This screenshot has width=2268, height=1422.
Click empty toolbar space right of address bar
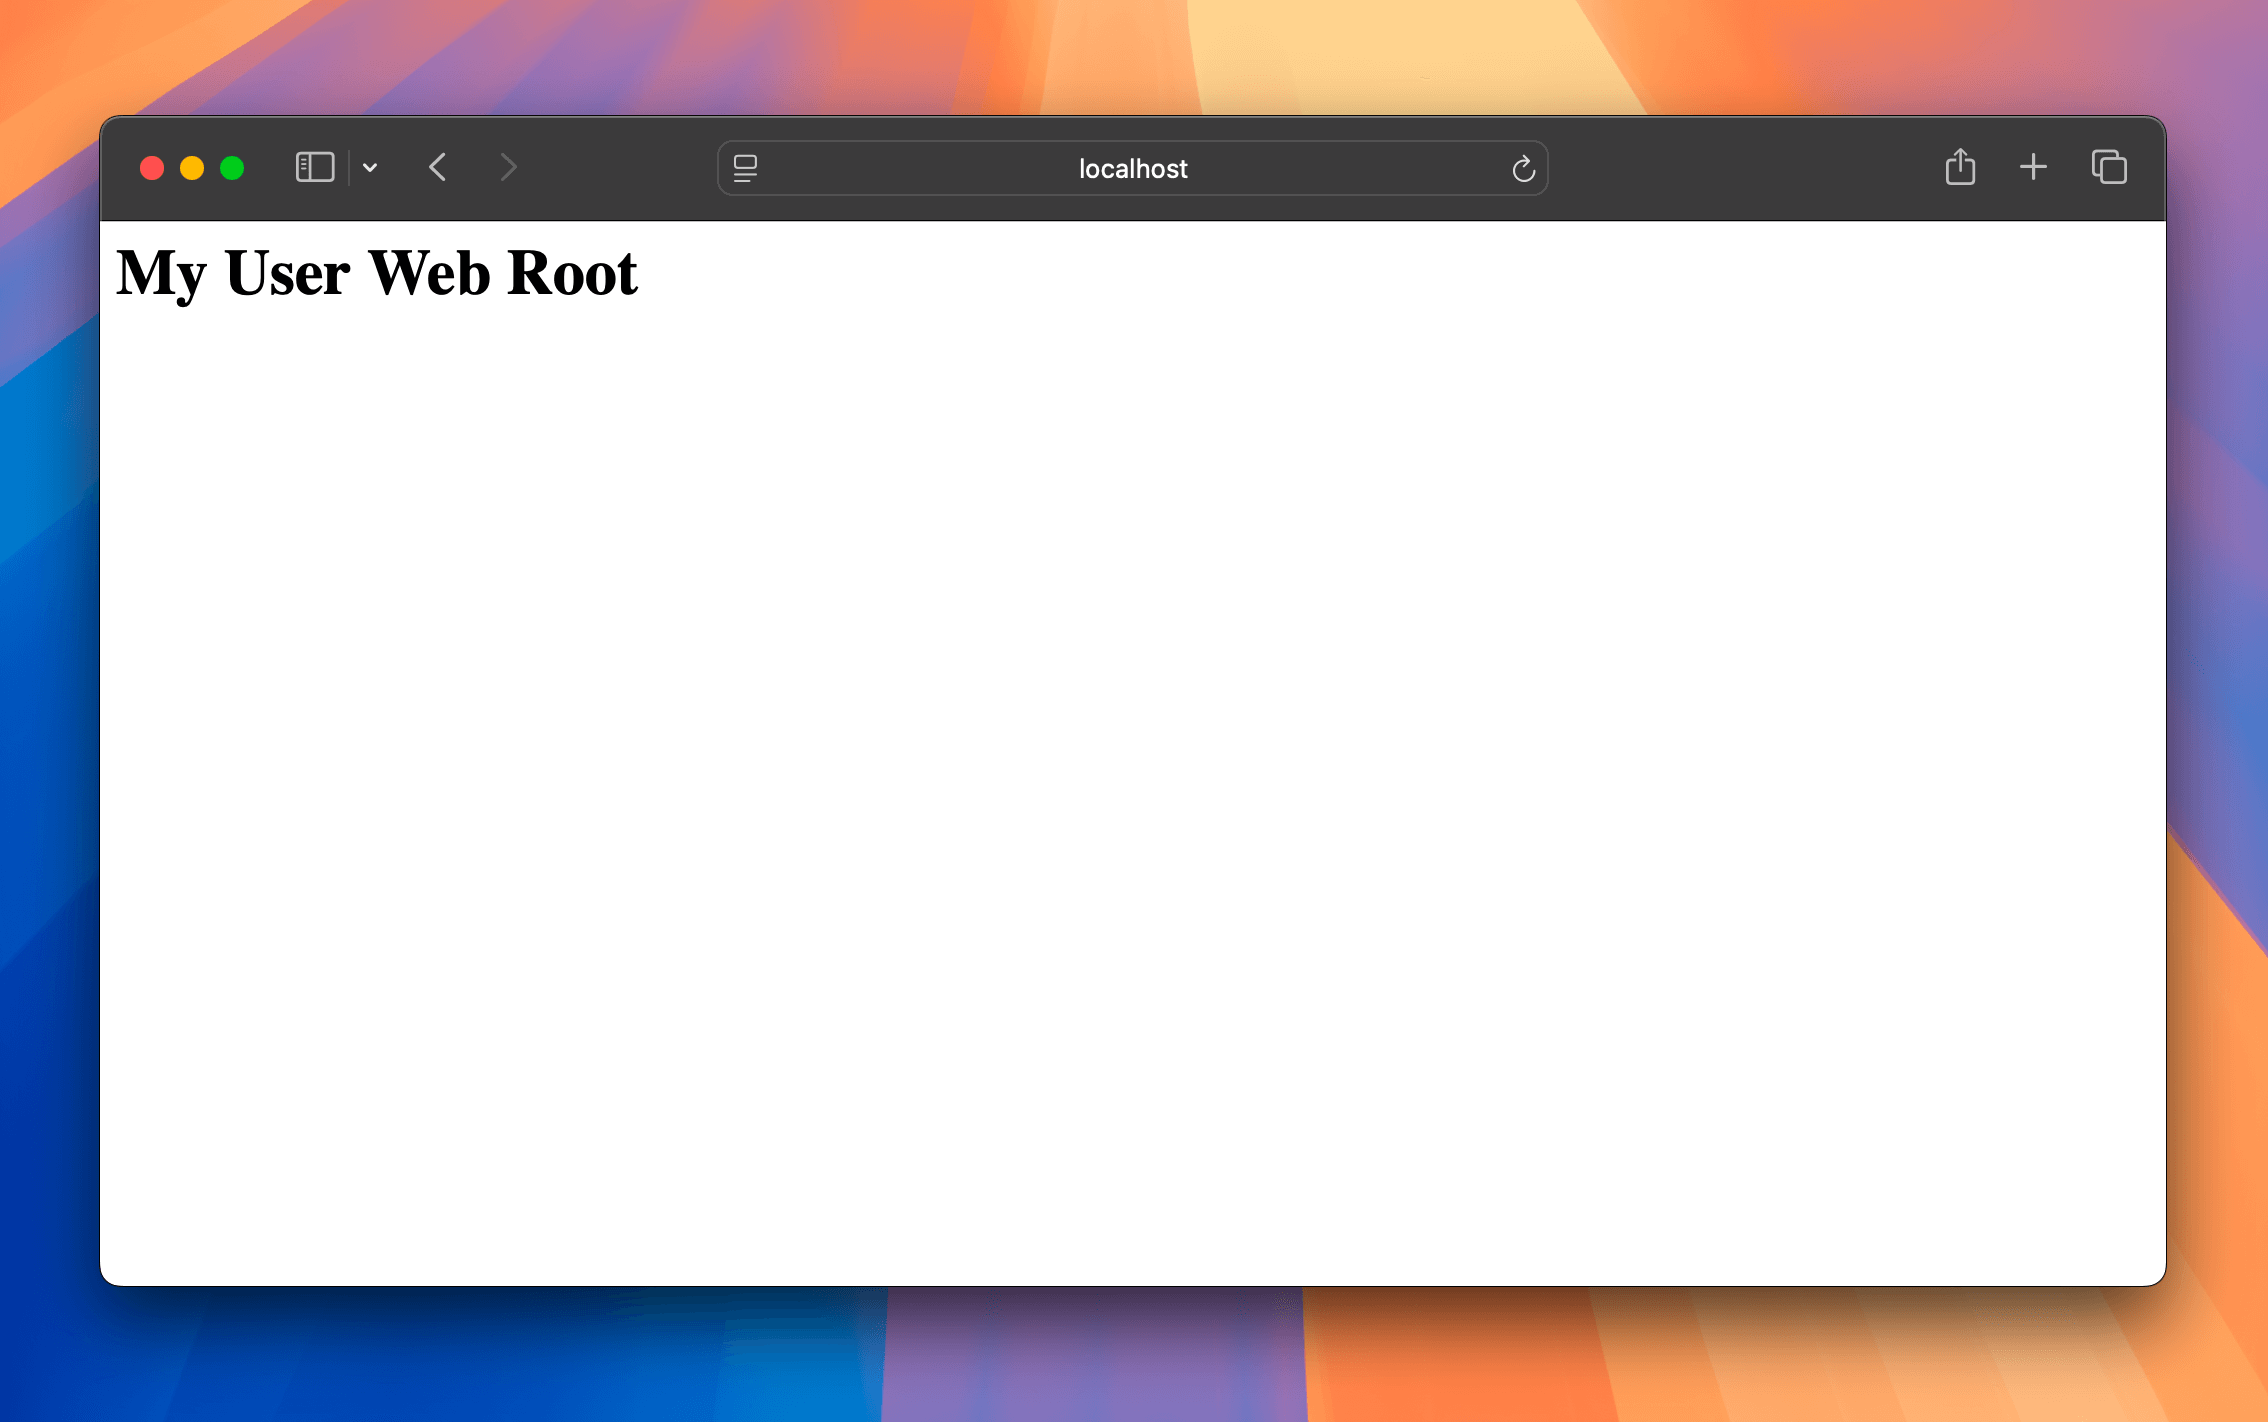point(1740,168)
